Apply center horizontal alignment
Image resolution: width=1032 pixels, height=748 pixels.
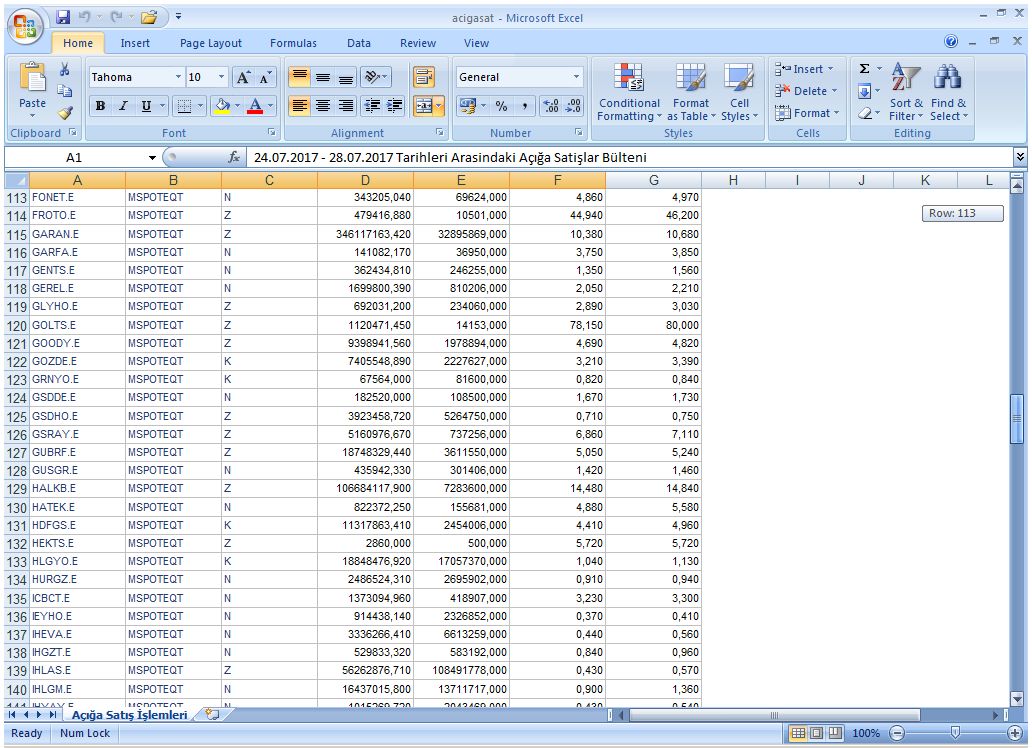pos(322,105)
